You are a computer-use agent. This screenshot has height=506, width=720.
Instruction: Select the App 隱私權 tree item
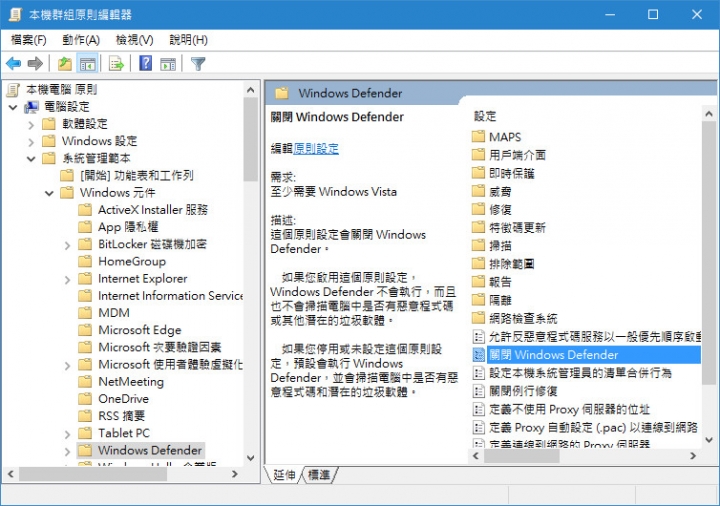(x=128, y=227)
